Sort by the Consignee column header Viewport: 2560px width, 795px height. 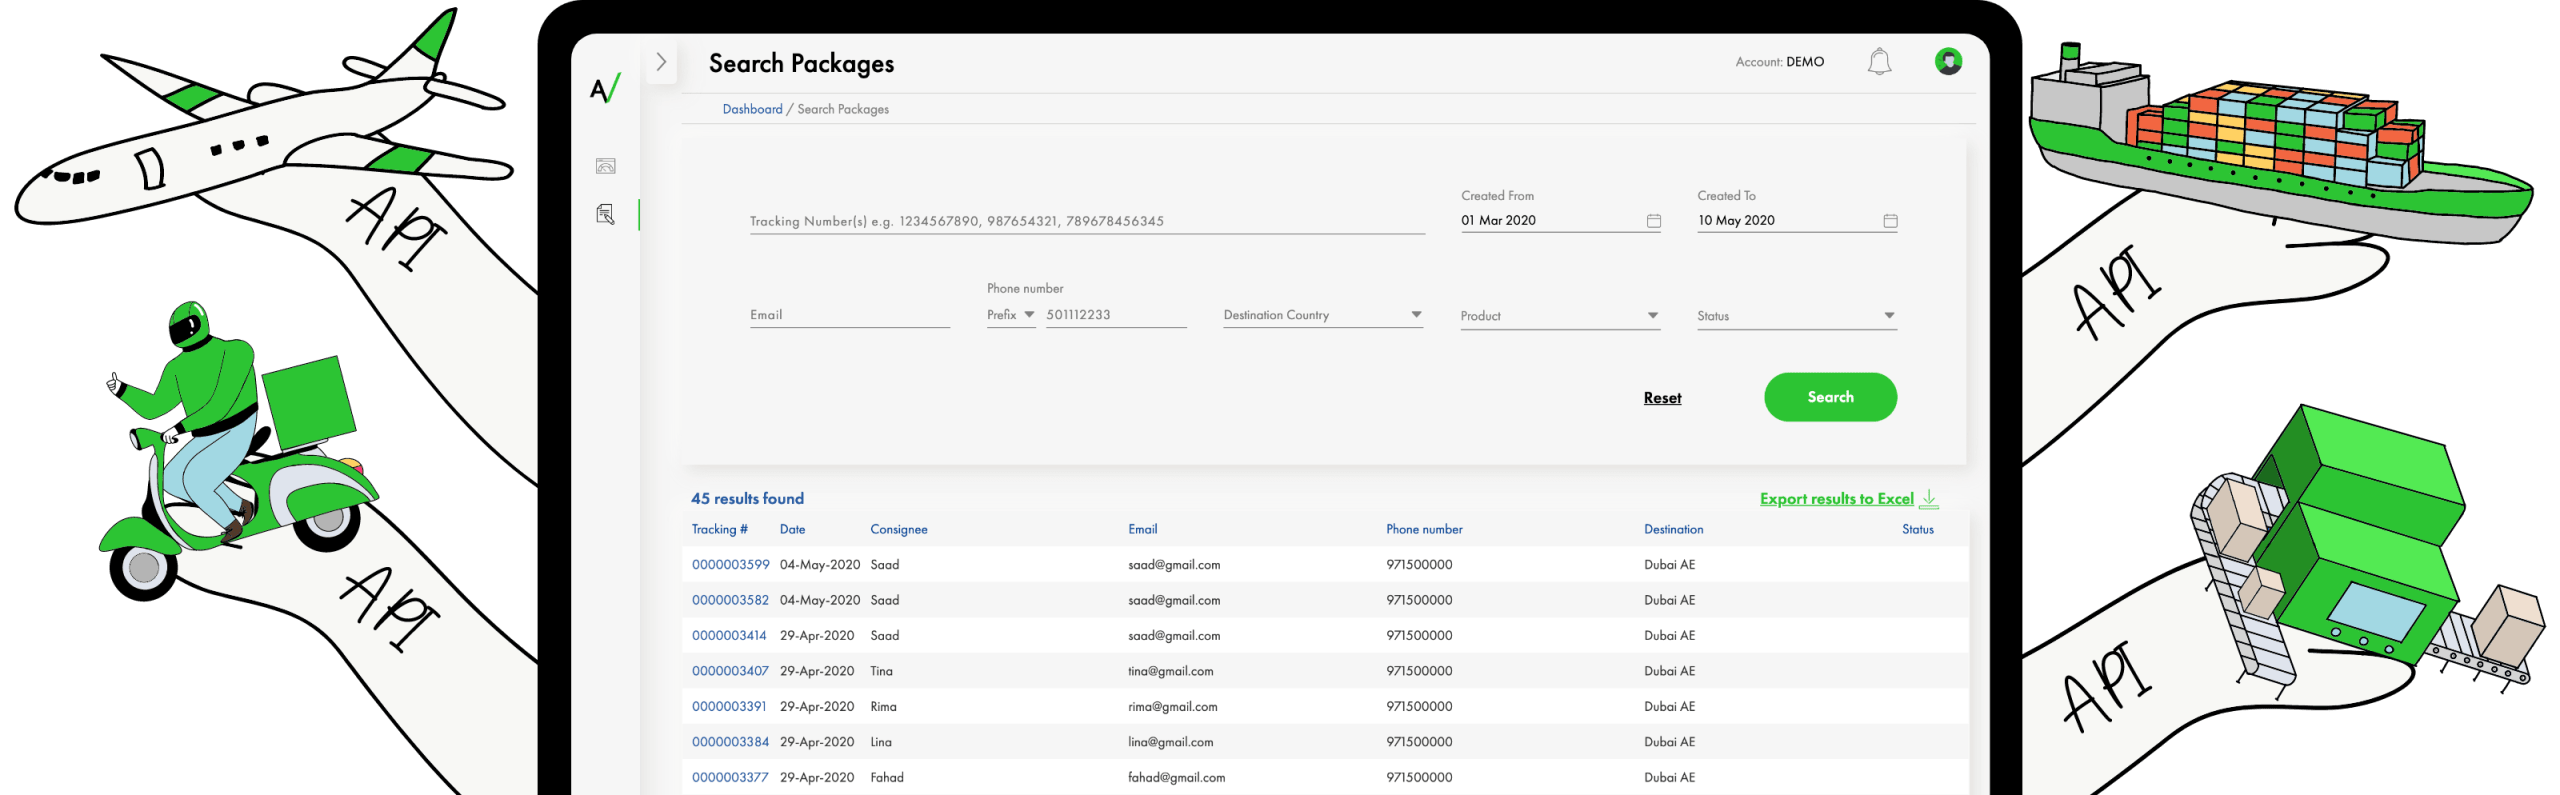click(x=898, y=529)
